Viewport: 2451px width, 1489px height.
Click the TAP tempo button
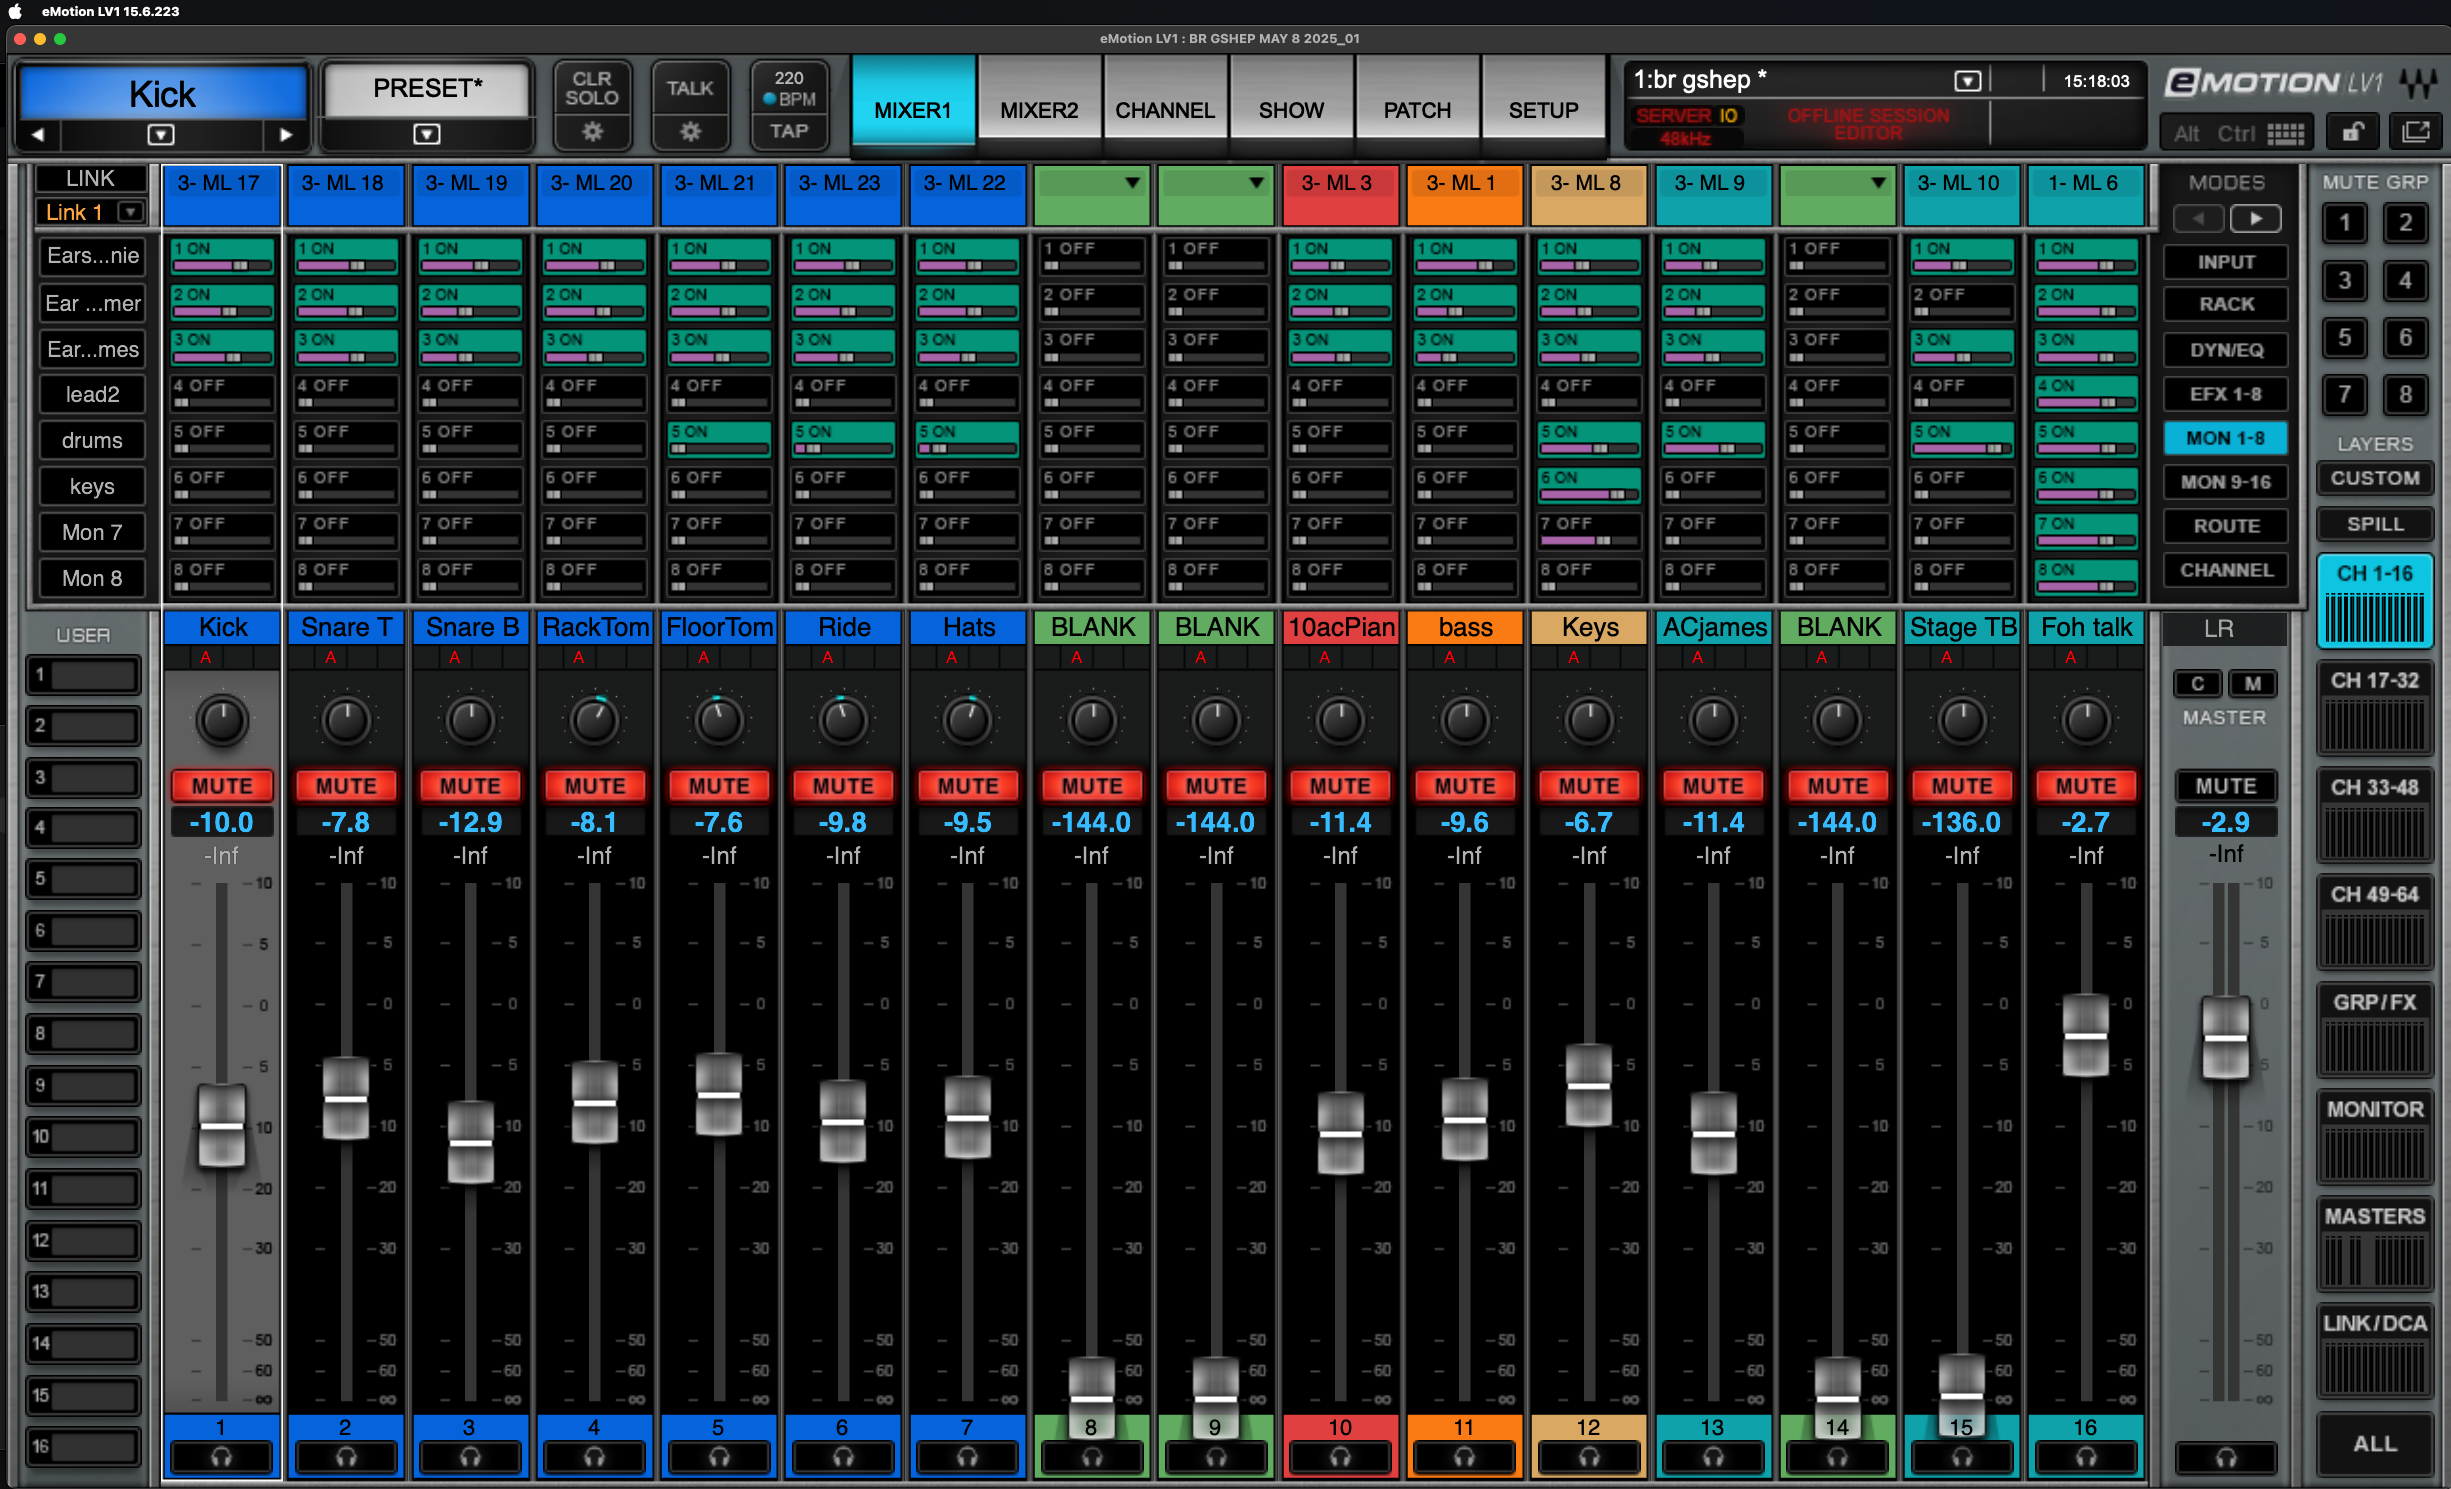789,131
